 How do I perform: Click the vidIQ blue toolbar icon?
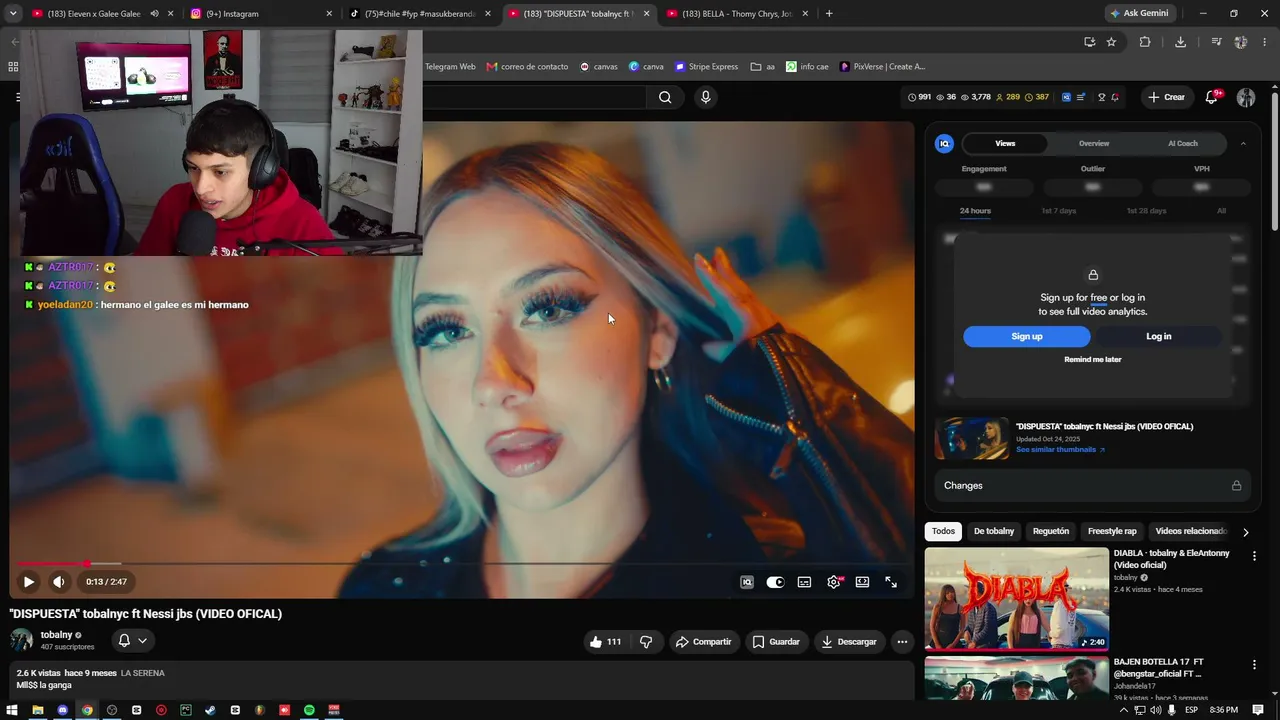pos(1066,97)
